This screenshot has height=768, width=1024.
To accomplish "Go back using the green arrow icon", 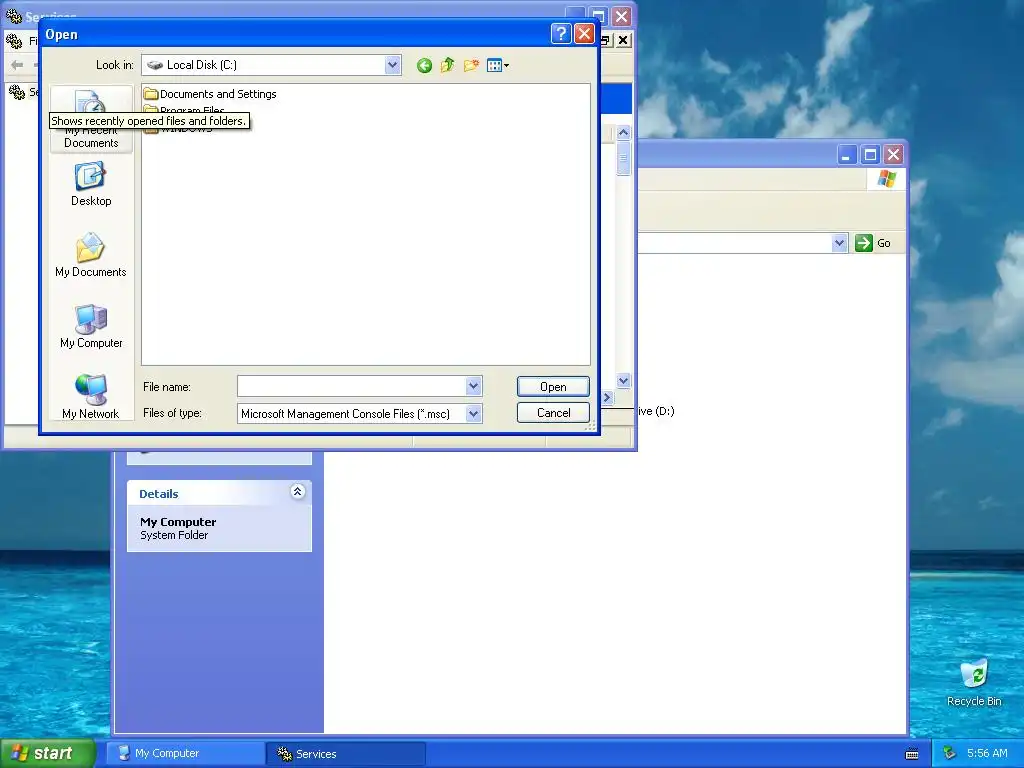I will pyautogui.click(x=424, y=65).
